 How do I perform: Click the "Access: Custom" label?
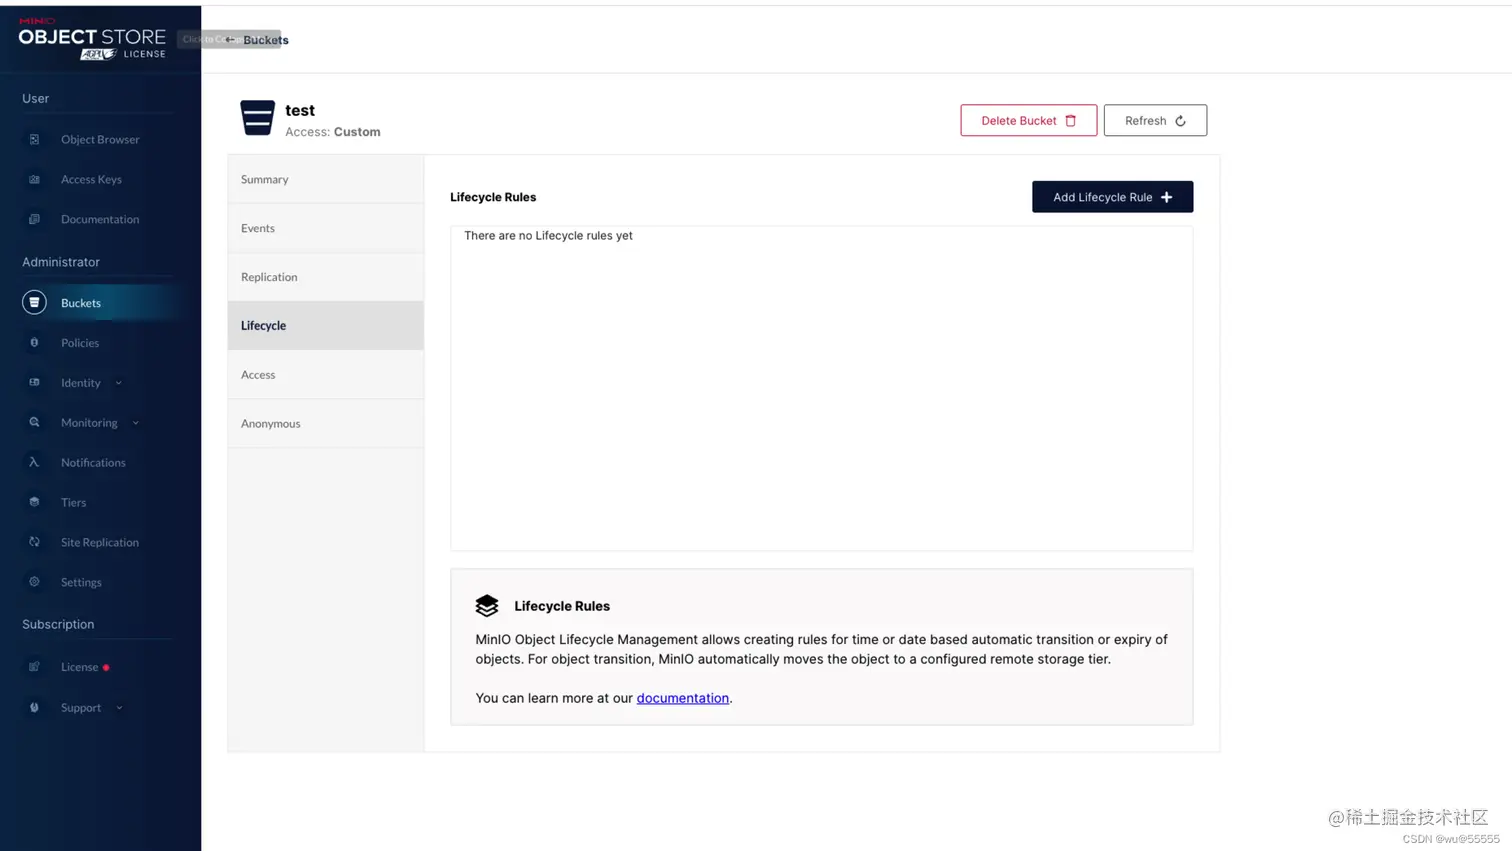pos(332,132)
